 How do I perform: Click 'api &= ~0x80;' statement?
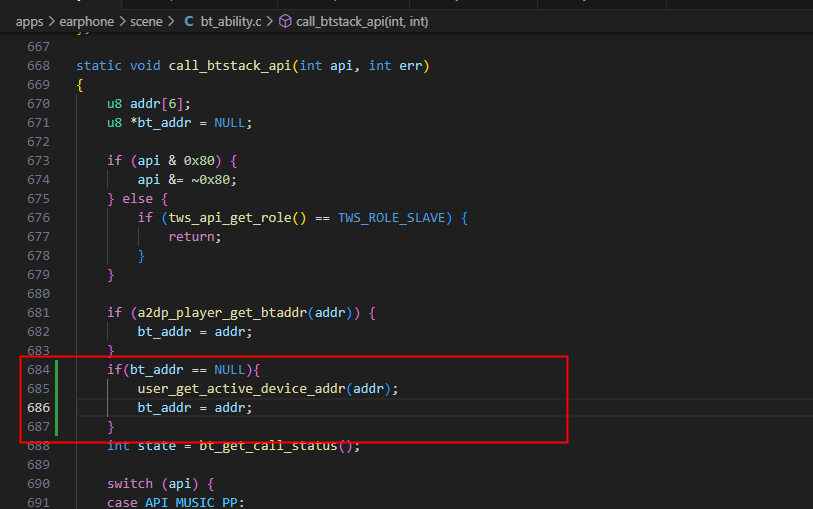pos(187,180)
